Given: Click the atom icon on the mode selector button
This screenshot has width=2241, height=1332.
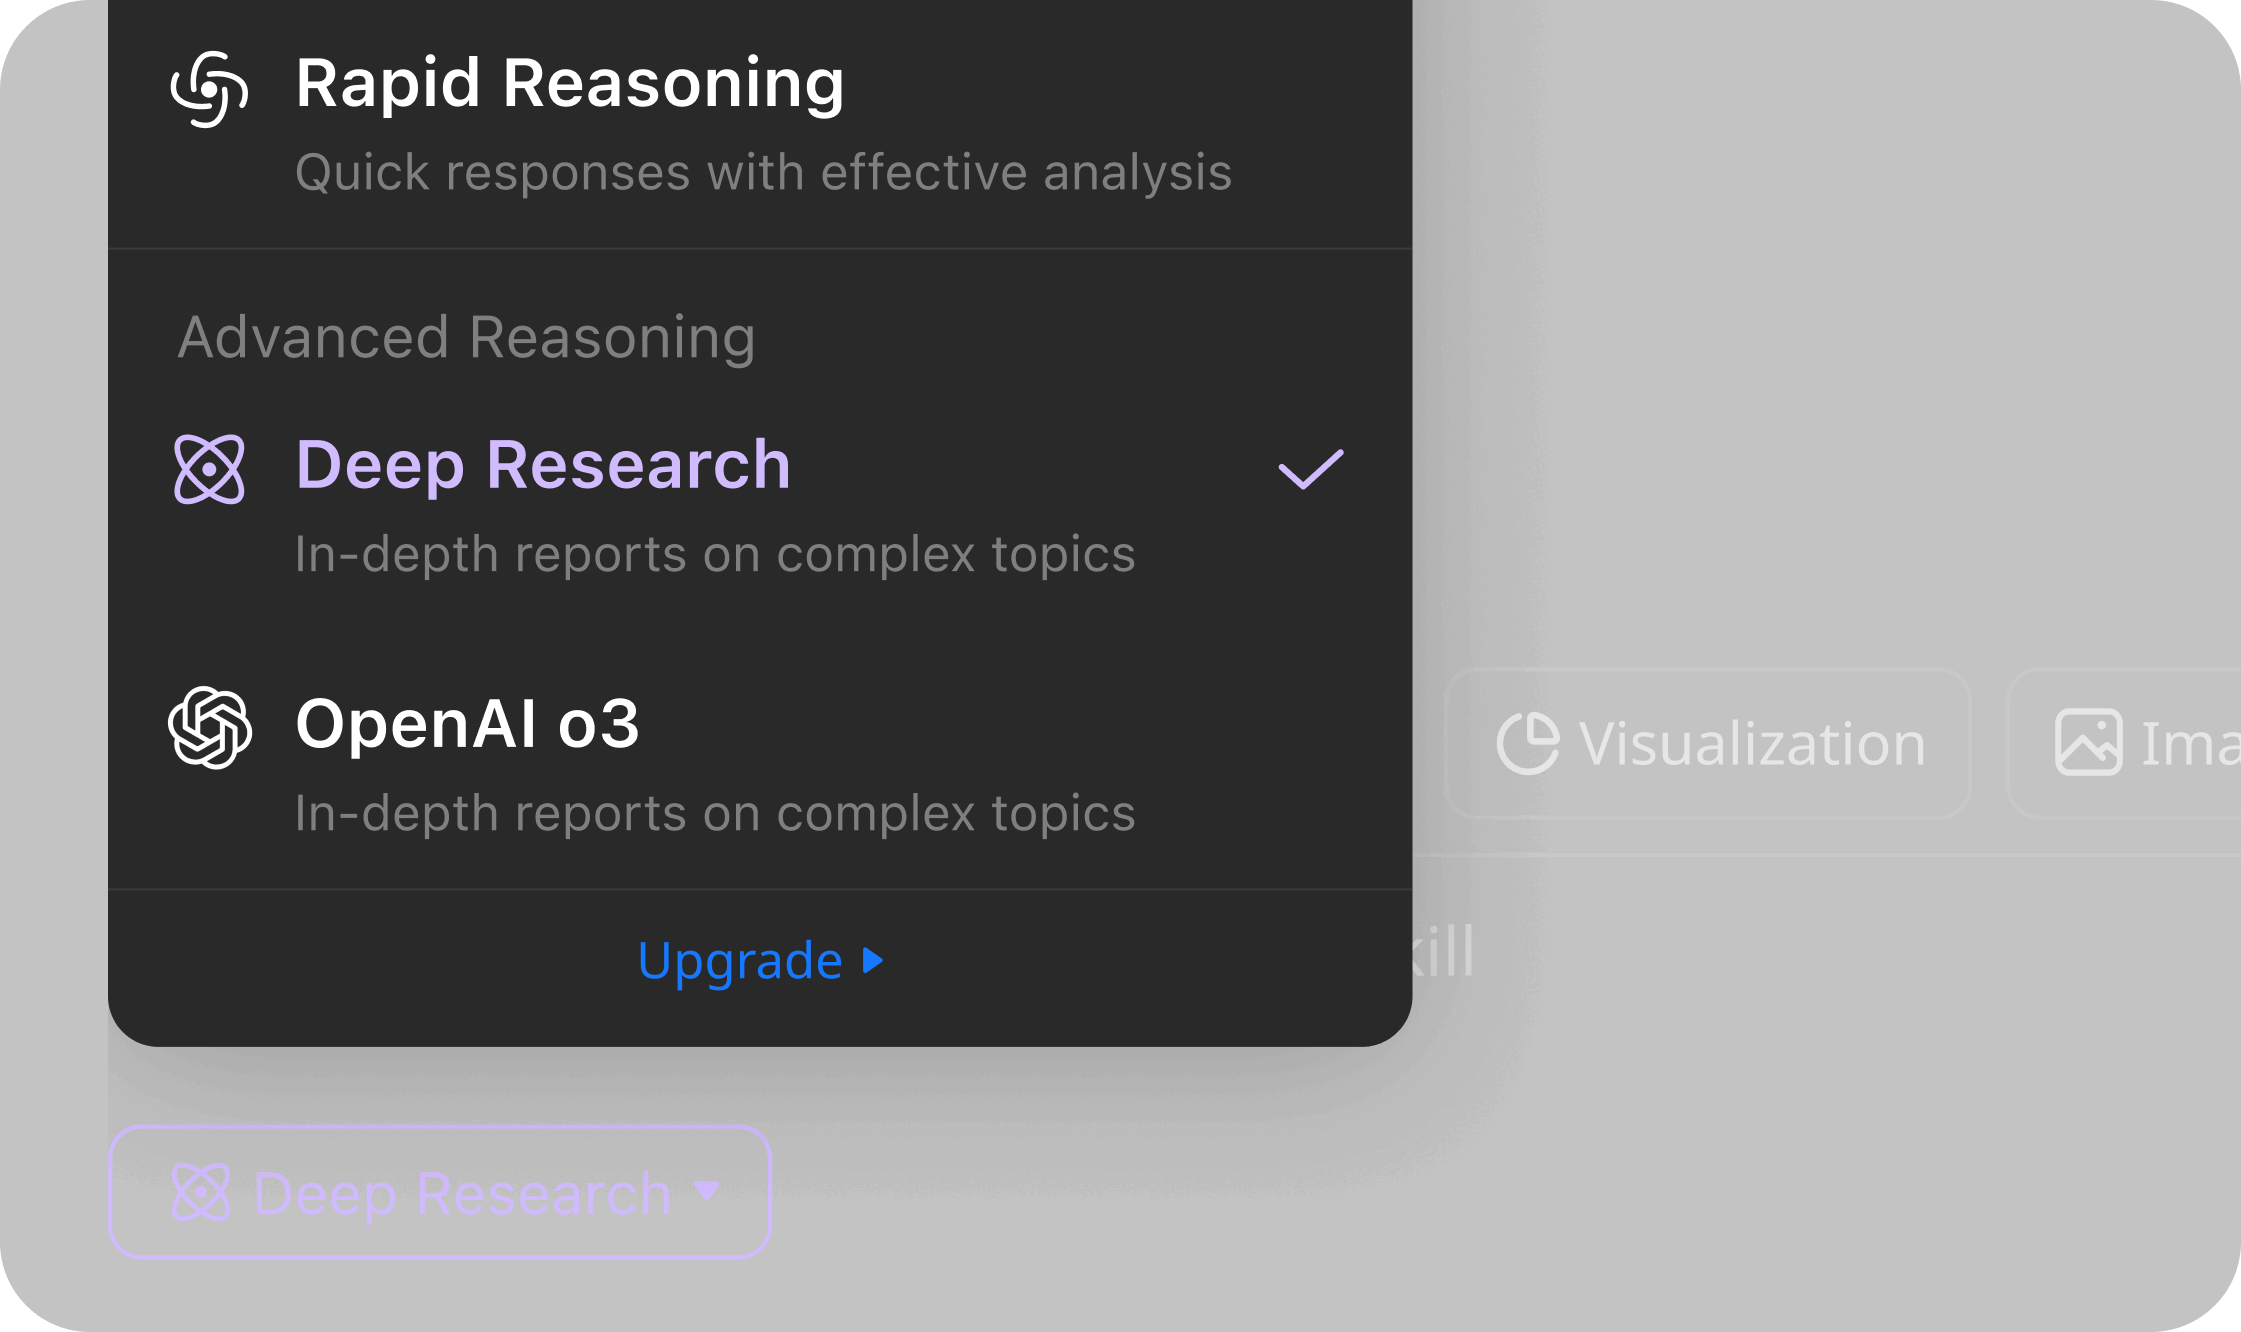Looking at the screenshot, I should click(201, 1192).
